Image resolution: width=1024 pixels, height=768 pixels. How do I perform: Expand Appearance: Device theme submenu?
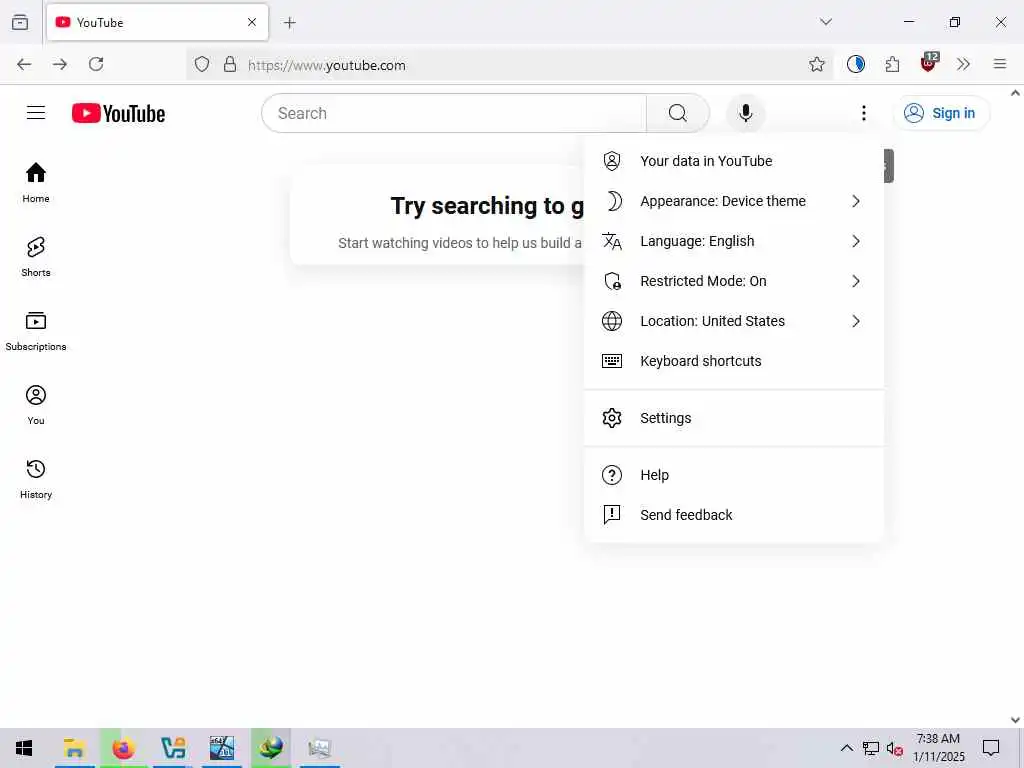(733, 201)
